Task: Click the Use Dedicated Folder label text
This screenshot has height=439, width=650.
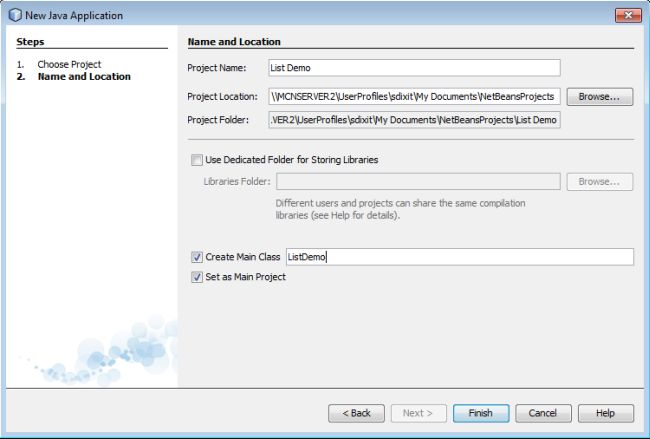Action: click(292, 160)
